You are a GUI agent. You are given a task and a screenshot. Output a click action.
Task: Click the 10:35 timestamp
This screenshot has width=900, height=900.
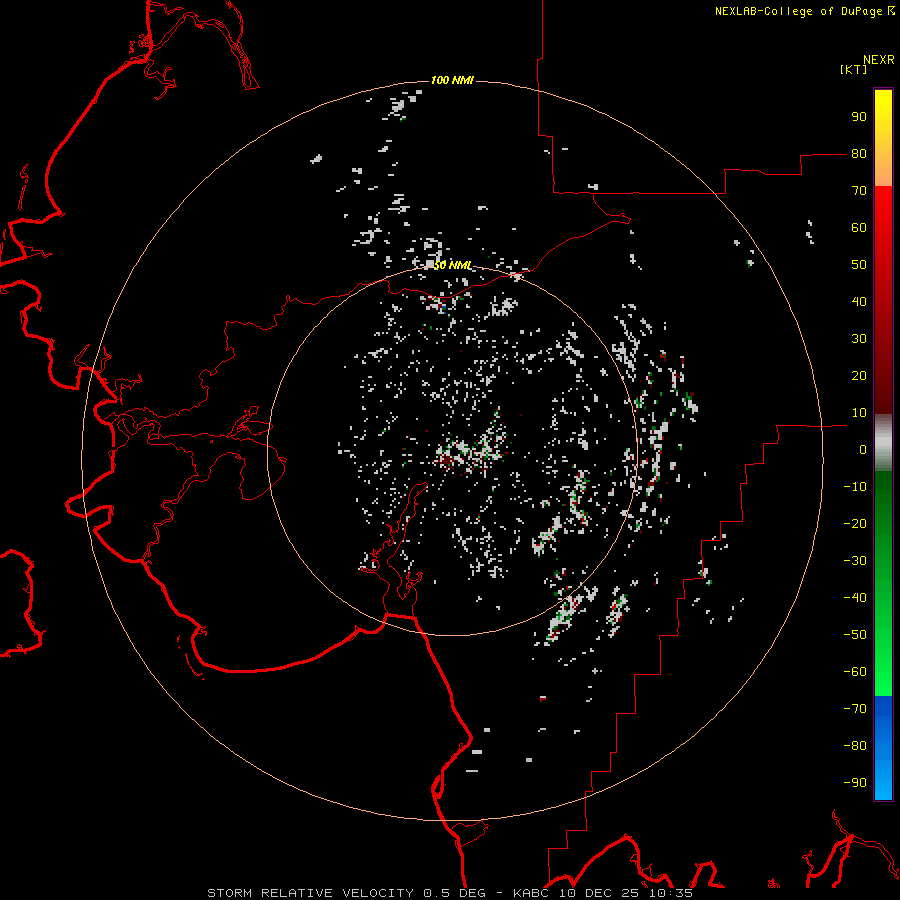671,893
